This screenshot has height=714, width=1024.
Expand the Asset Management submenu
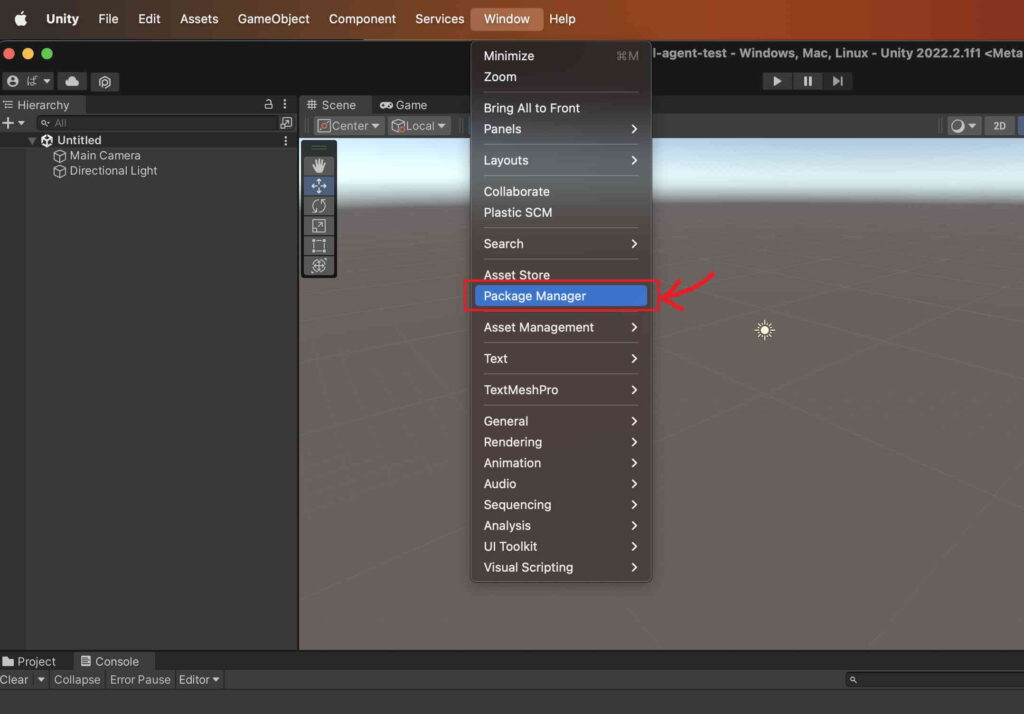tap(561, 327)
